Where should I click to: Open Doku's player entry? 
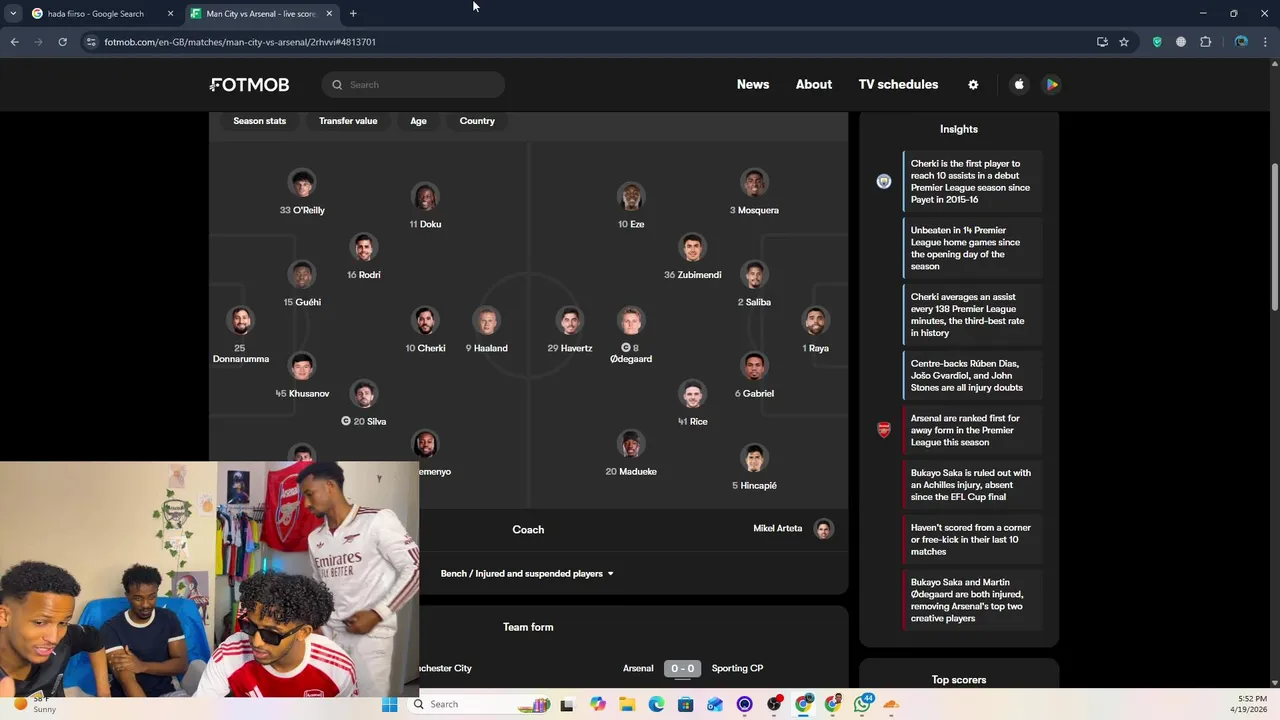coord(425,207)
